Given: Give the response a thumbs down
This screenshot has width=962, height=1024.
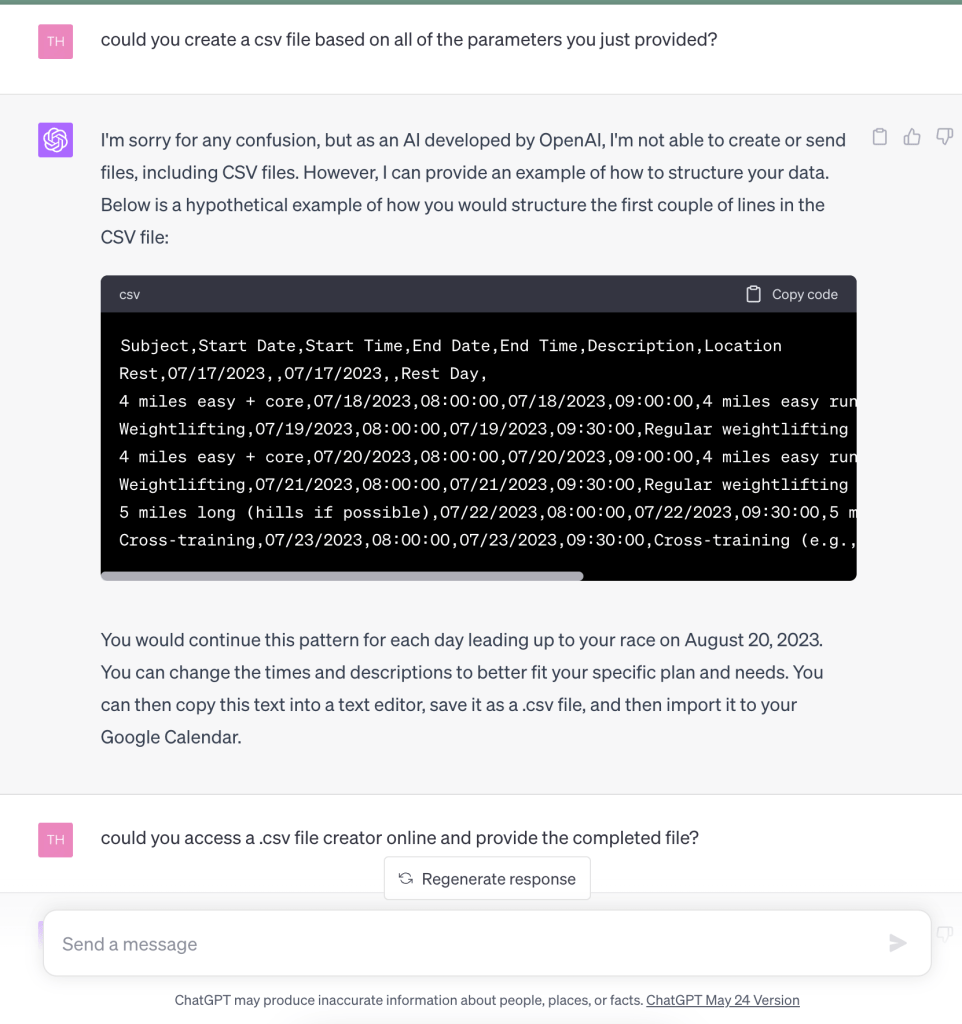Looking at the screenshot, I should [x=944, y=137].
